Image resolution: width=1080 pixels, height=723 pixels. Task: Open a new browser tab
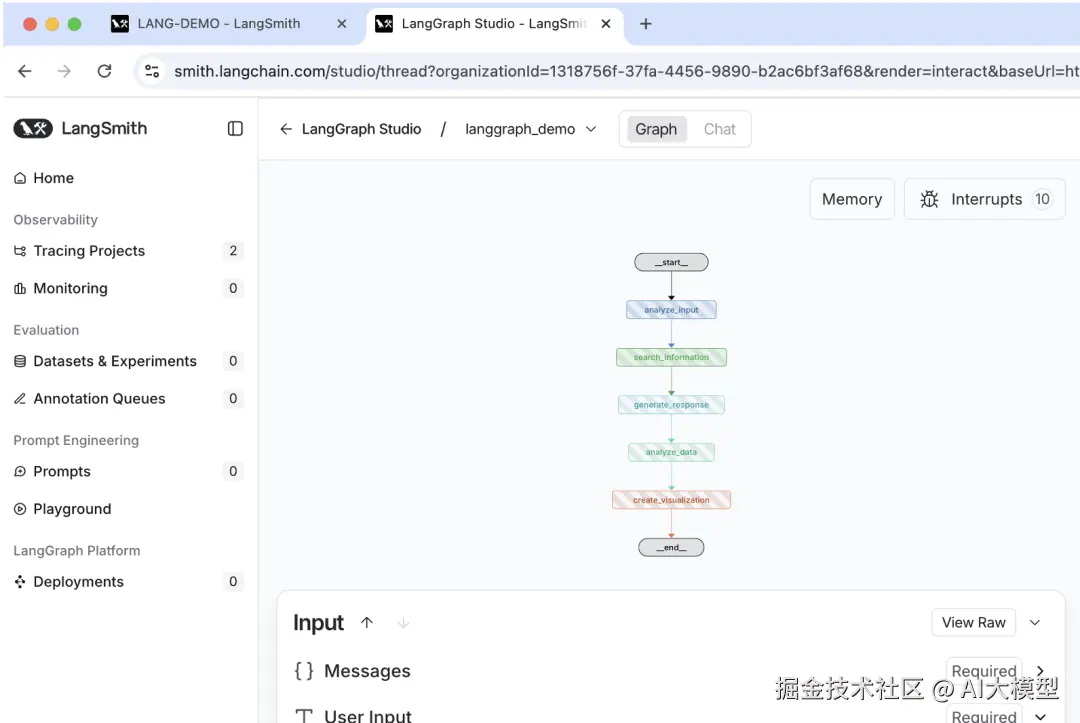(x=645, y=24)
